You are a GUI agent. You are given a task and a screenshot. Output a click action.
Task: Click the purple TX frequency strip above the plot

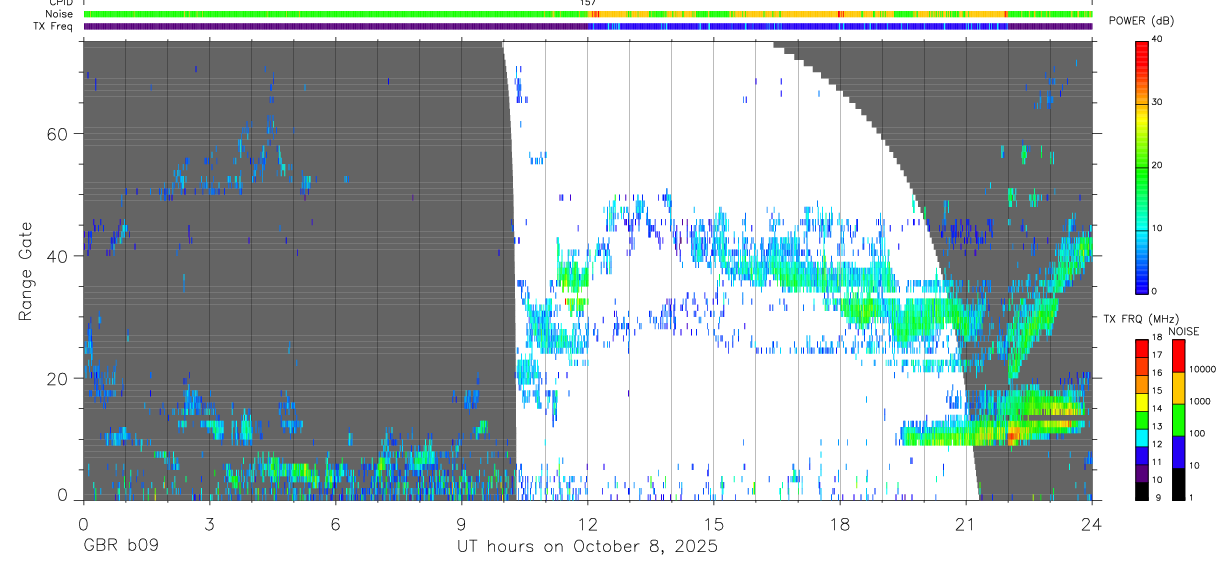(588, 26)
